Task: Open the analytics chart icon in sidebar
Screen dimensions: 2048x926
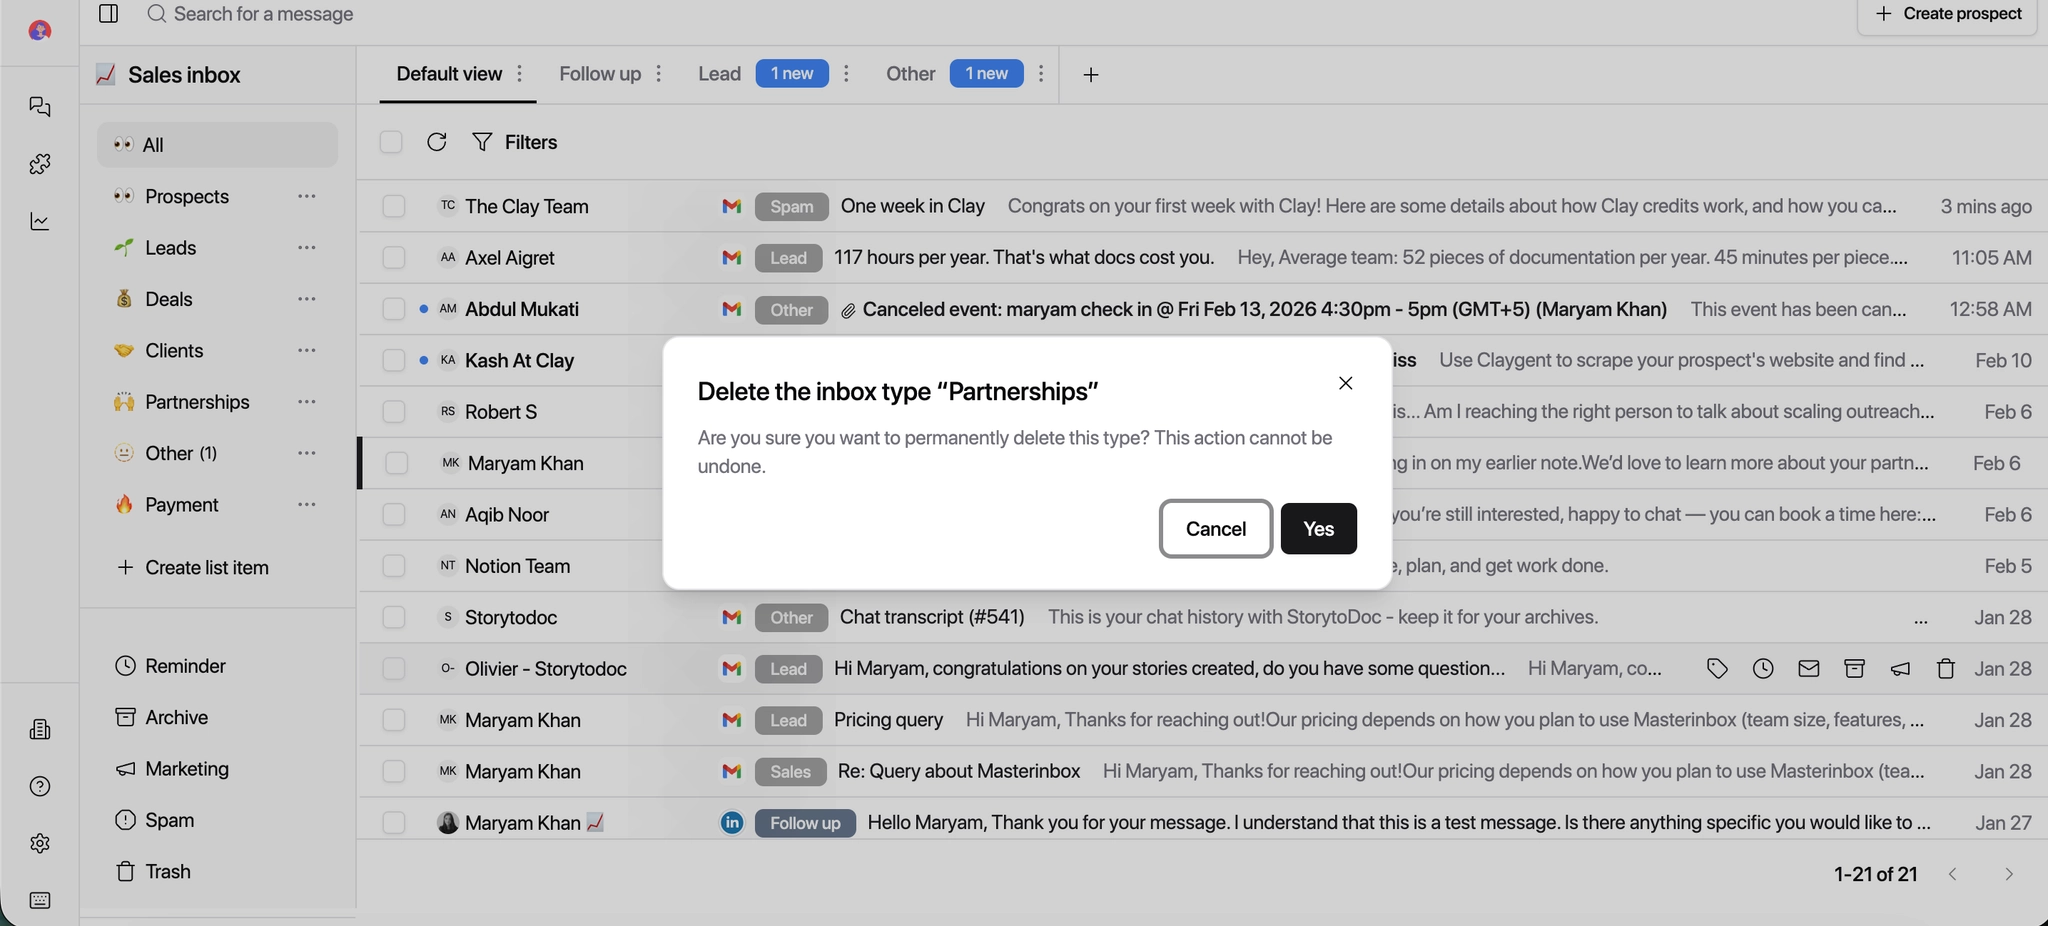Action: (x=40, y=221)
